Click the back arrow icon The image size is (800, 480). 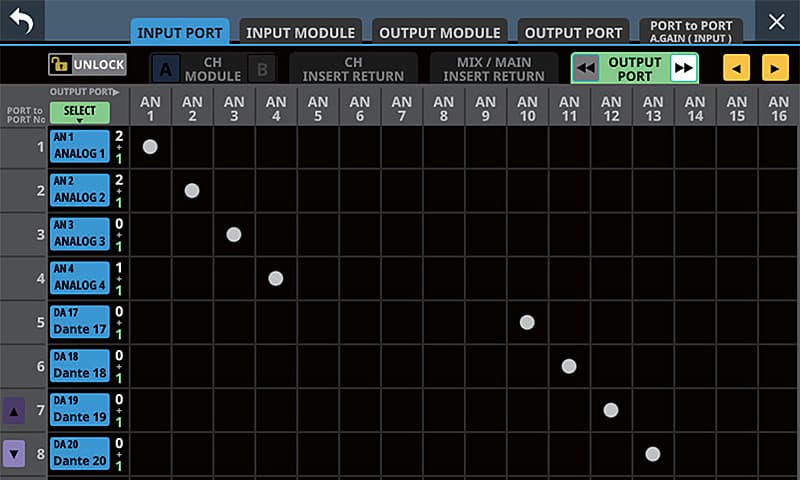pos(21,21)
